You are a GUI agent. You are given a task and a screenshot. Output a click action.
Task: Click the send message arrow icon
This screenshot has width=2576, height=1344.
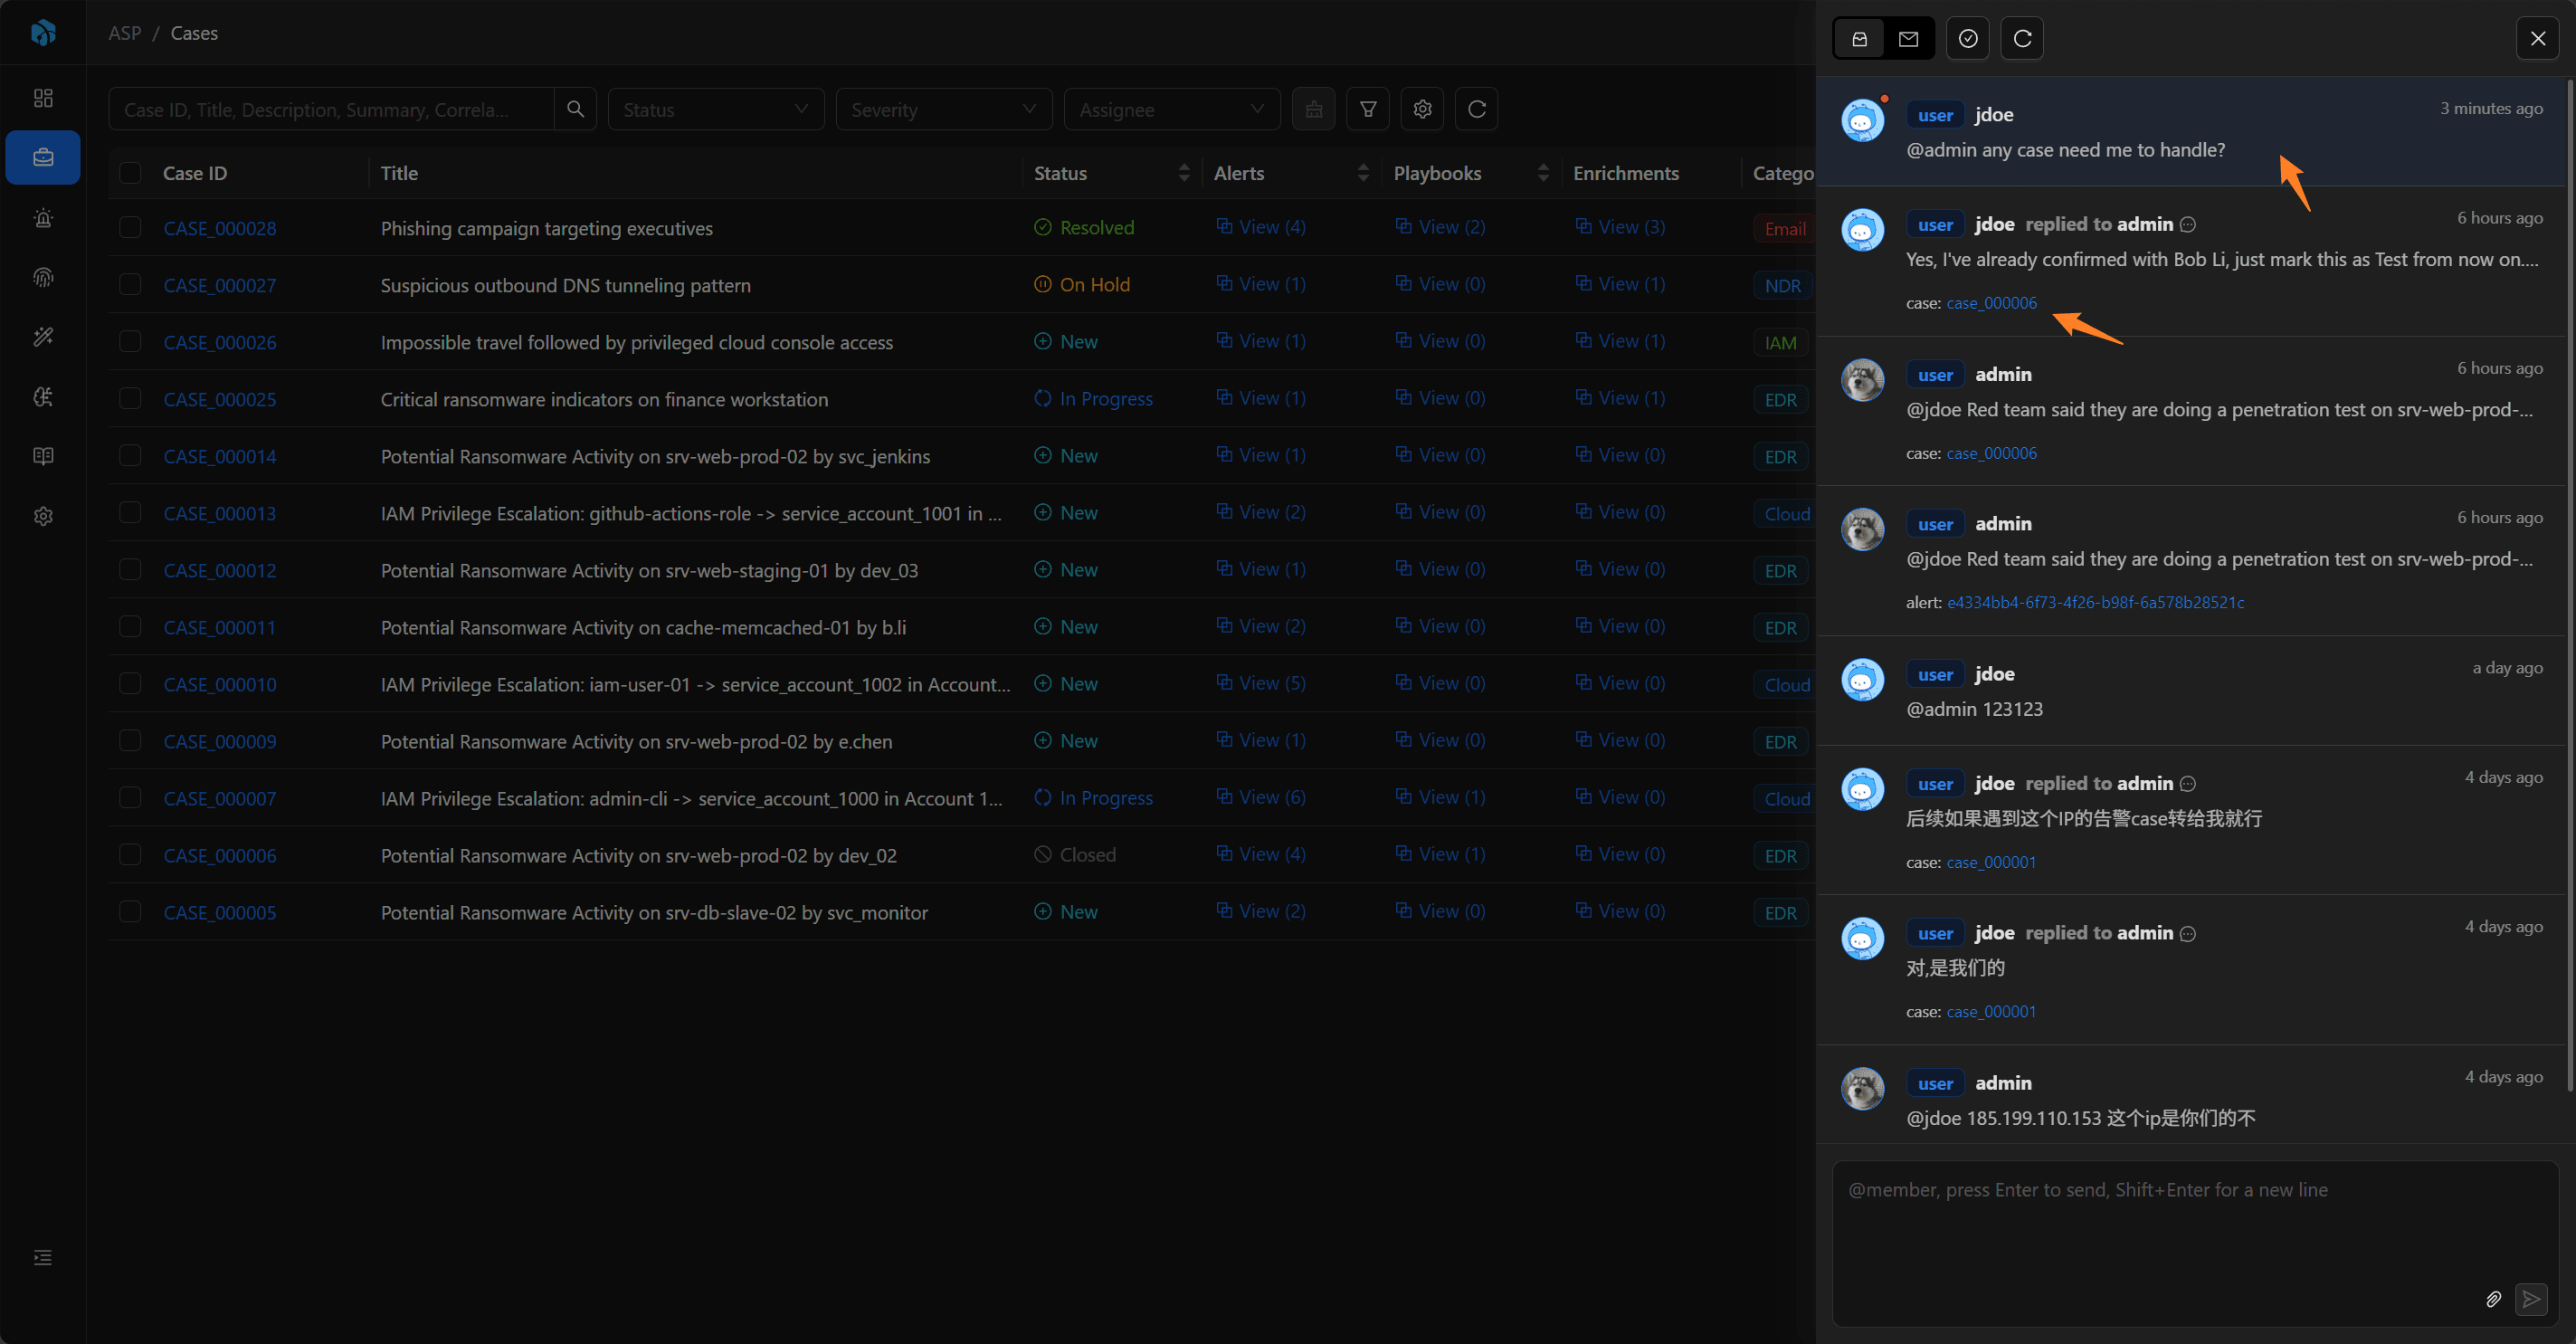click(x=2531, y=1299)
